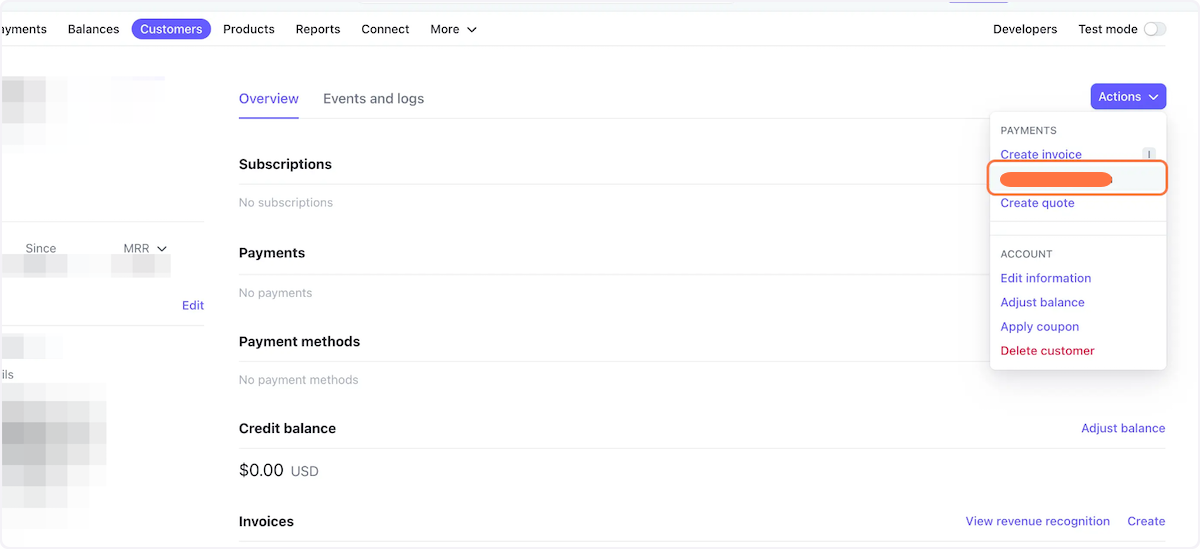This screenshot has height=549, width=1200.
Task: Switch to Overview tab
Action: 269,98
